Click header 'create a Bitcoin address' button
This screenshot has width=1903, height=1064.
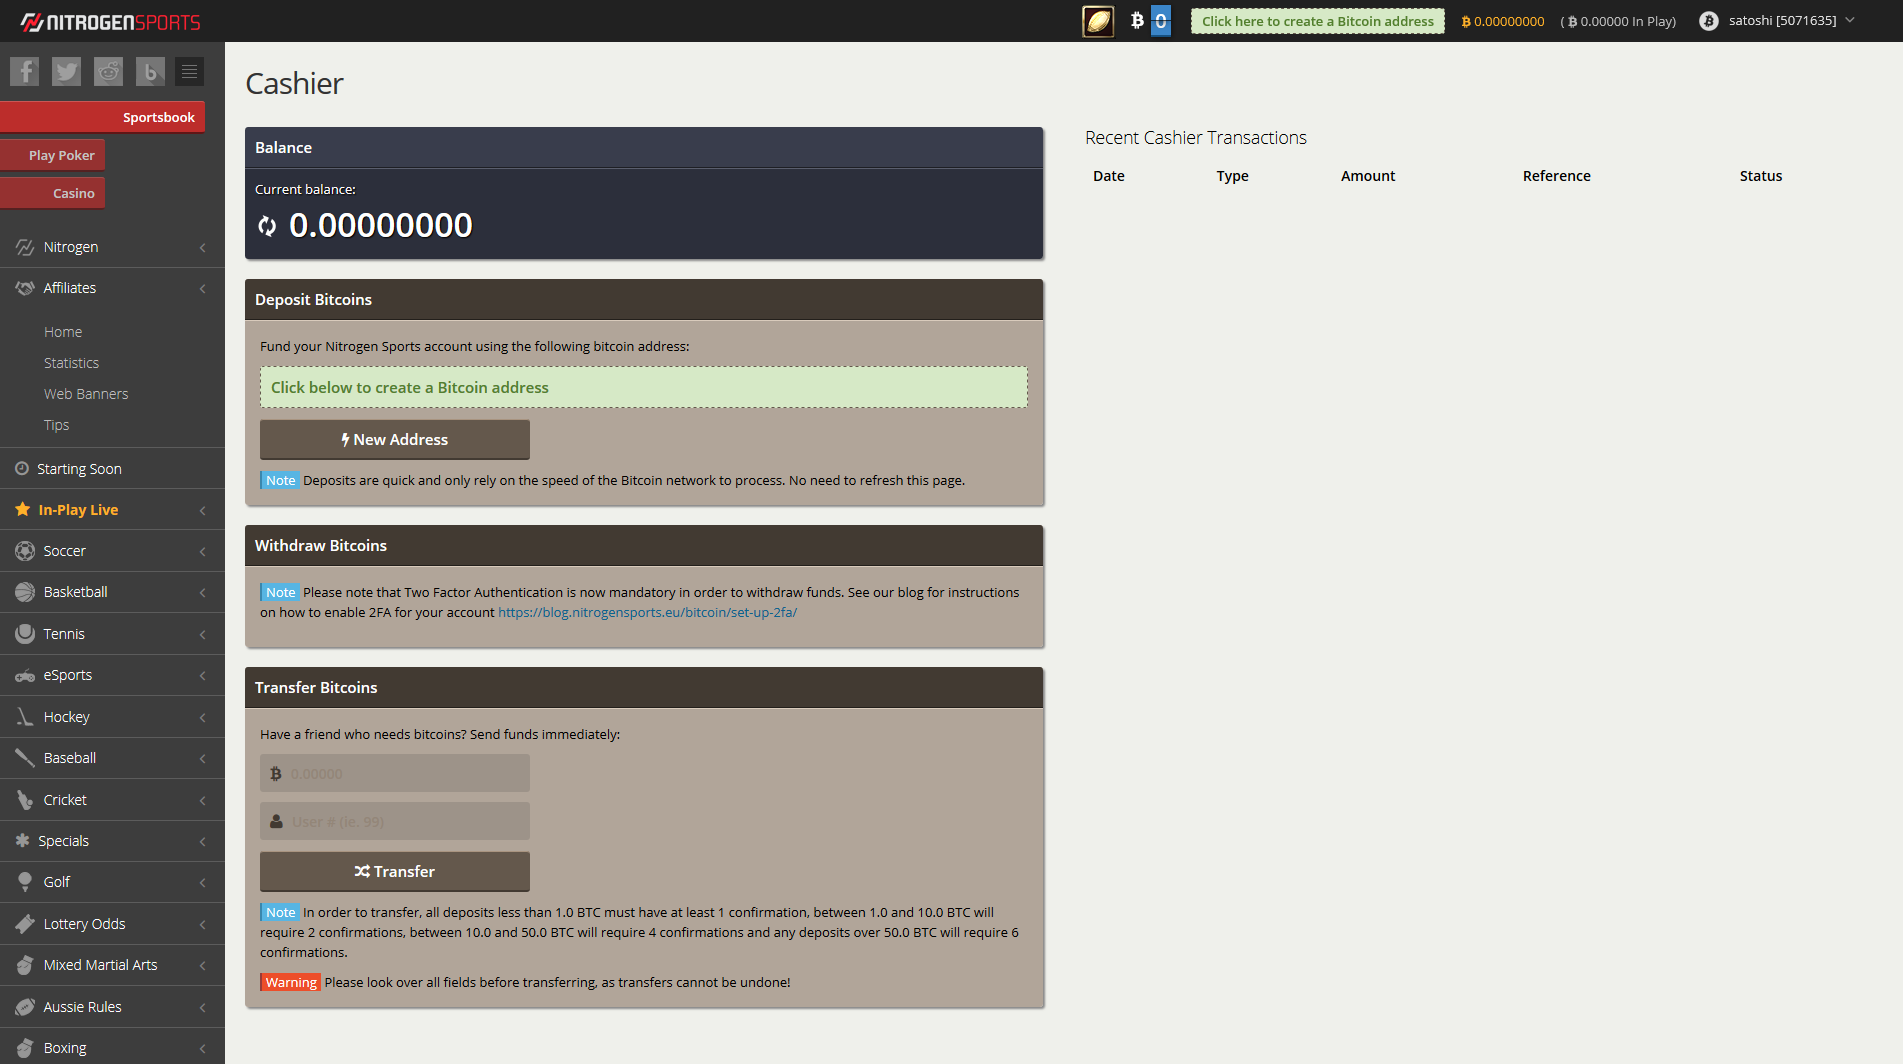1318,21
